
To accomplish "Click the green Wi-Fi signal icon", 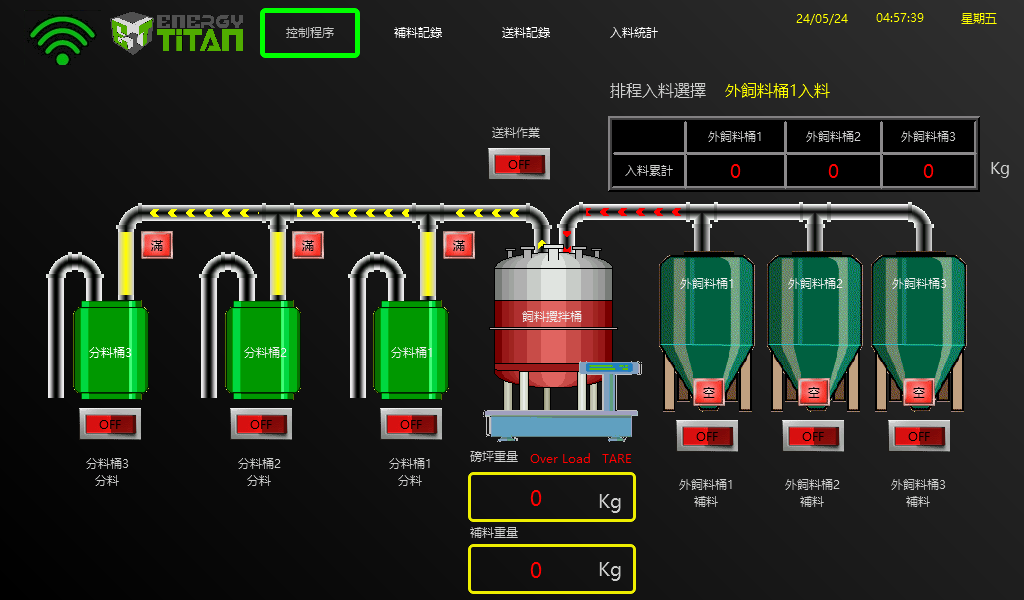I will [62, 40].
